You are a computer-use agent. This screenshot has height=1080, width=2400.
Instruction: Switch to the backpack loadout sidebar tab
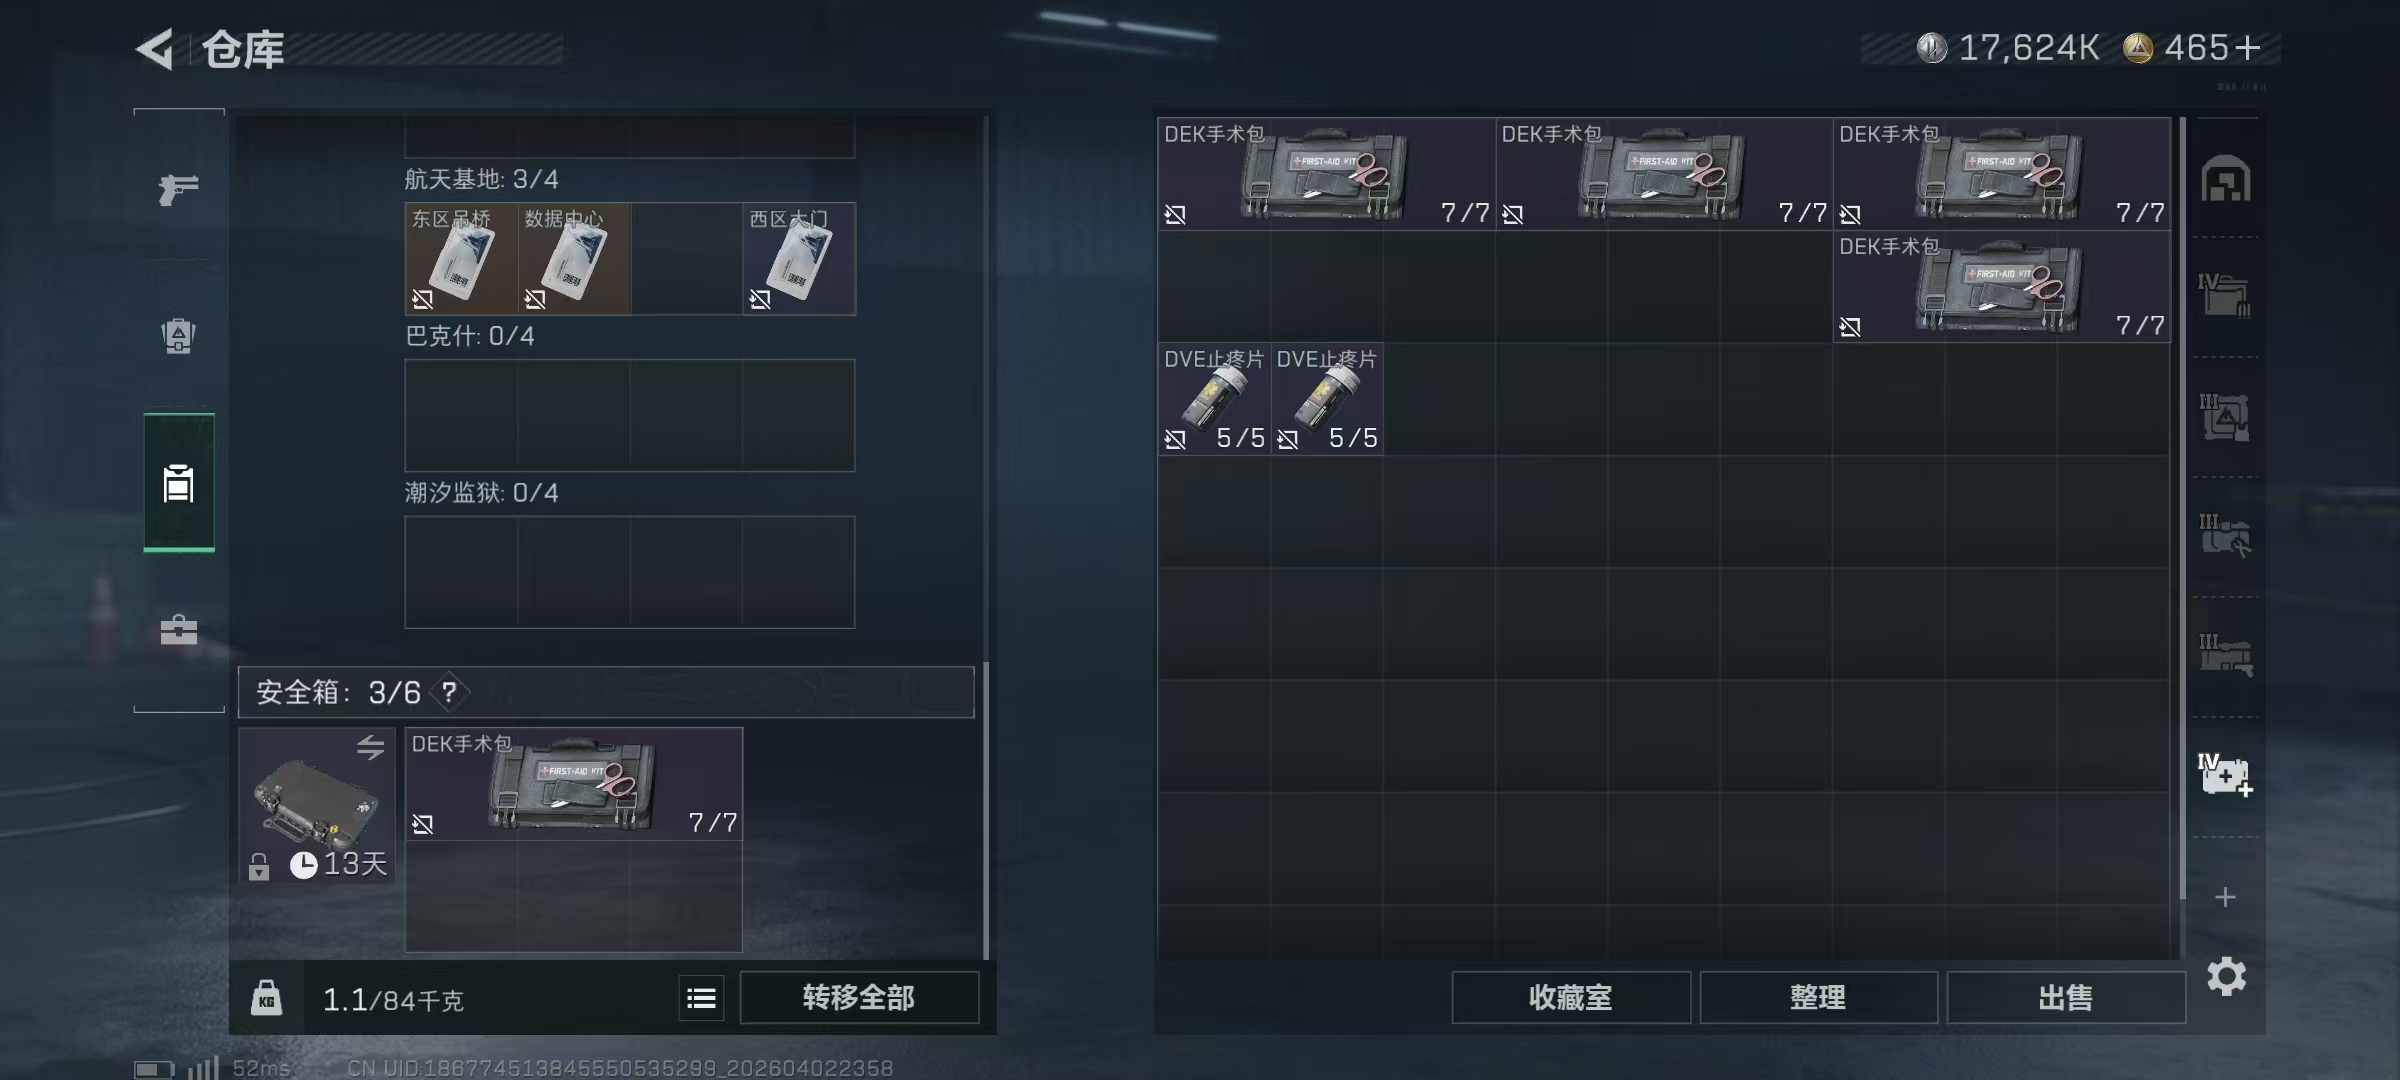tap(179, 483)
